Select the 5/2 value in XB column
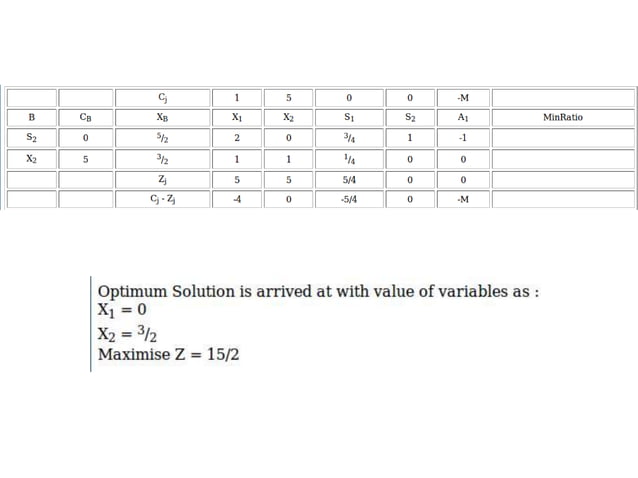 coord(162,138)
